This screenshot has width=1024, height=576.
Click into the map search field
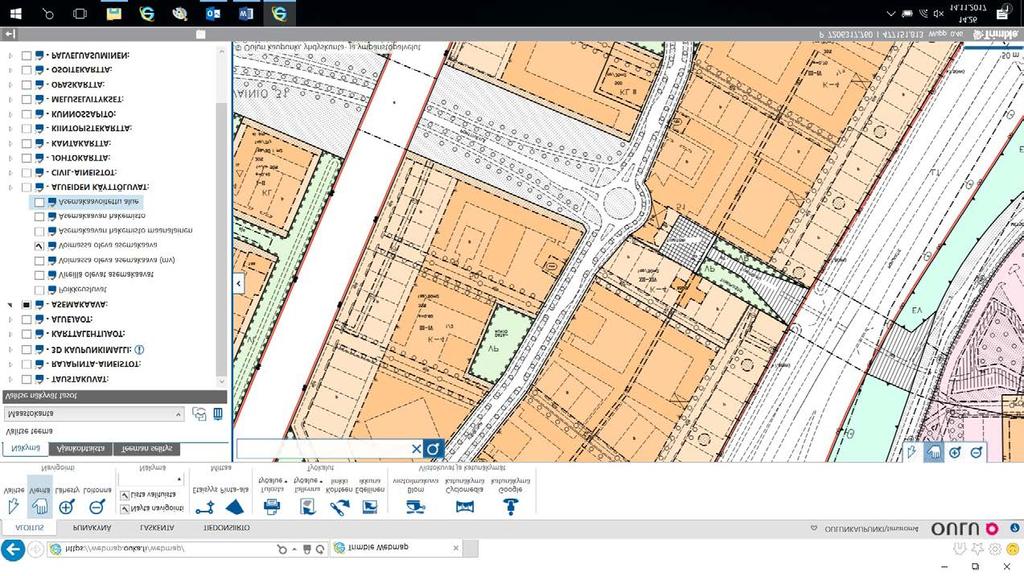coord(323,449)
